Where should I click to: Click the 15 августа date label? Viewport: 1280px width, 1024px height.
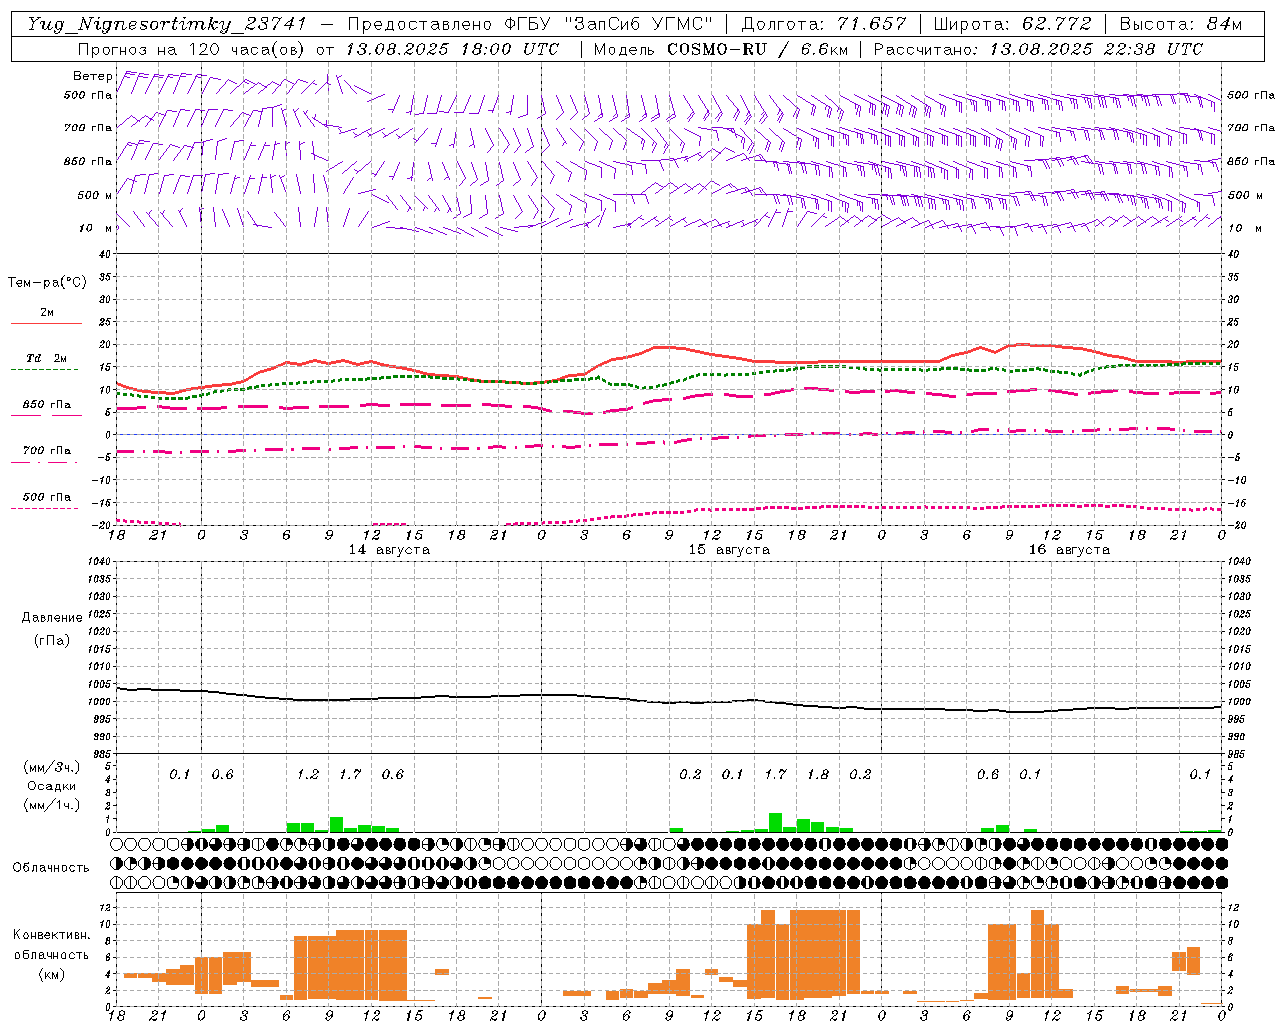(729, 550)
